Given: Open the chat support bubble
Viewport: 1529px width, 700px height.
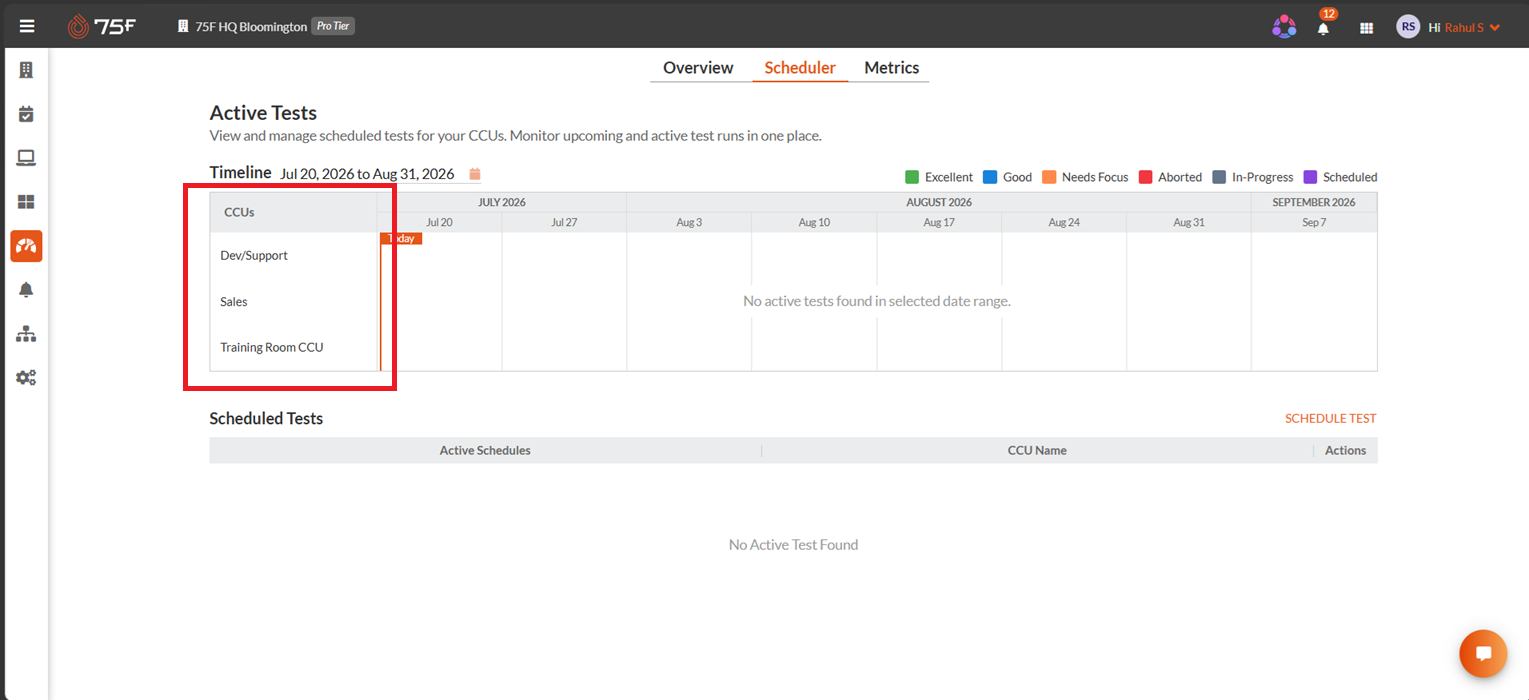Looking at the screenshot, I should (x=1483, y=654).
